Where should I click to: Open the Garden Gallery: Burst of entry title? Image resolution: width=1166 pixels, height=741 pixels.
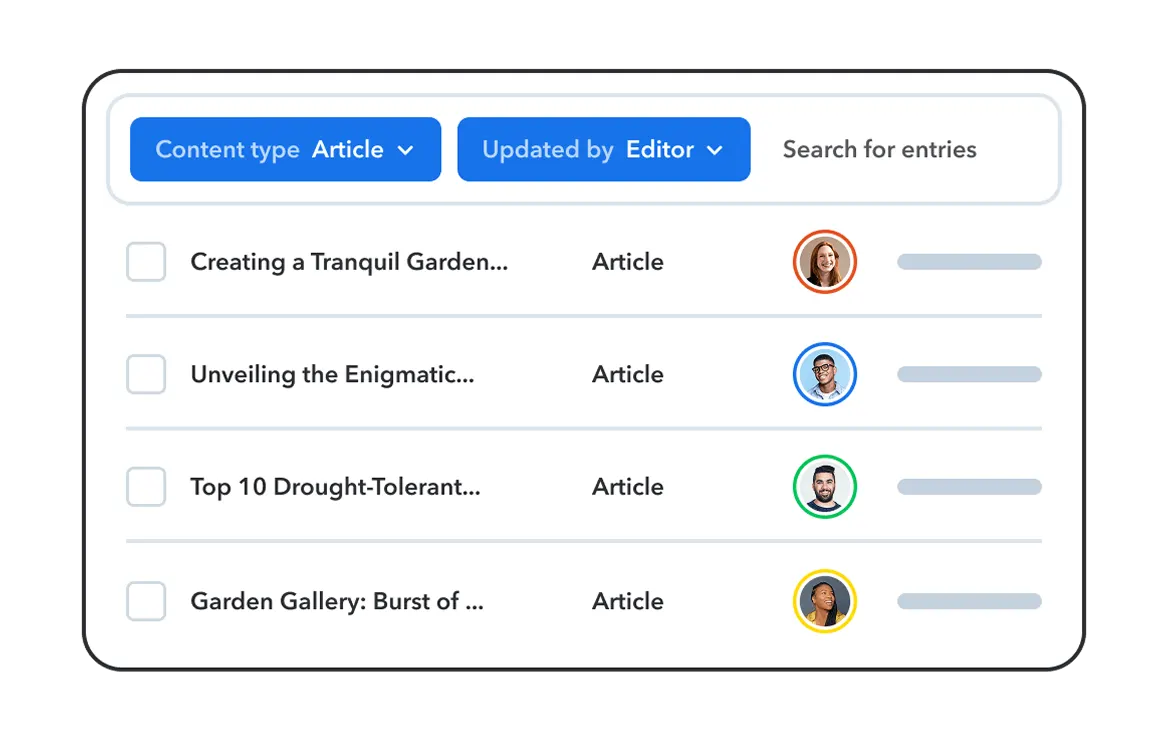(337, 601)
